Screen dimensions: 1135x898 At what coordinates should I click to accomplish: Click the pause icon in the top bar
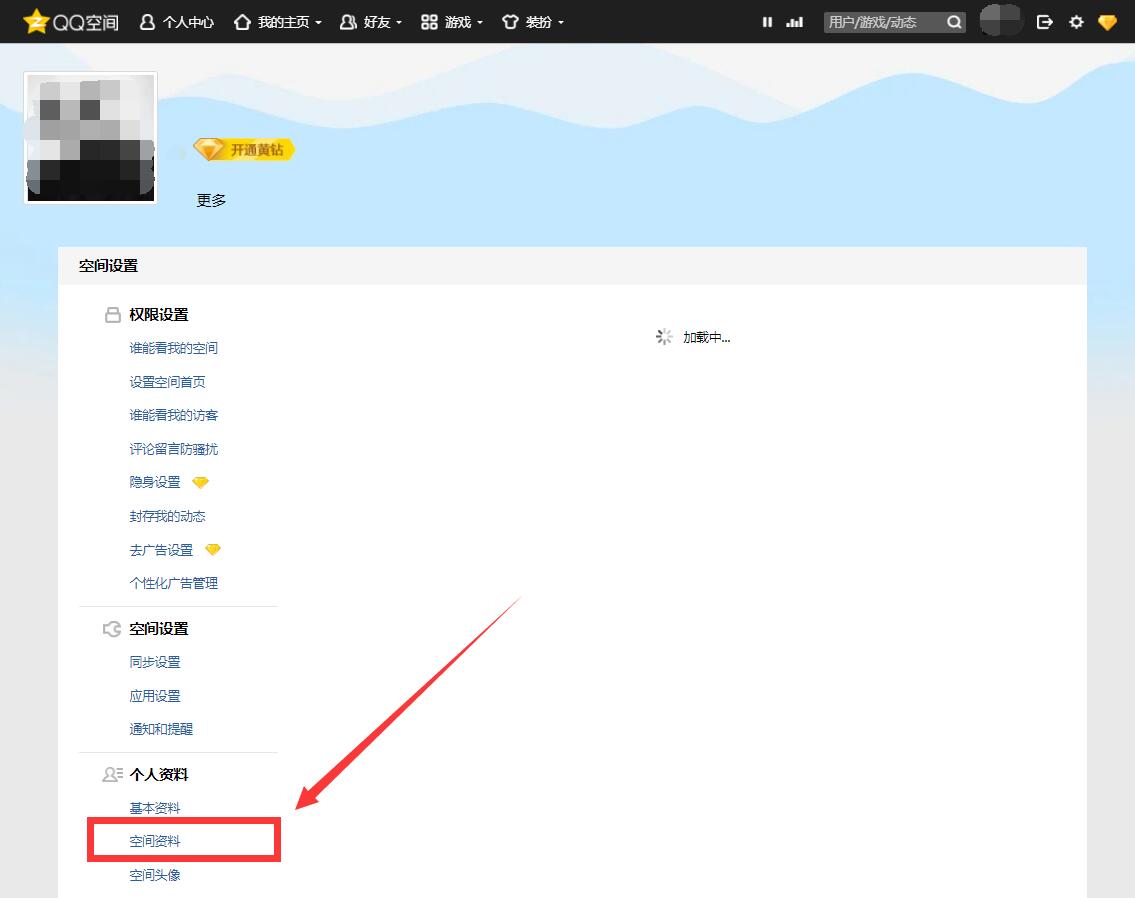[x=766, y=21]
